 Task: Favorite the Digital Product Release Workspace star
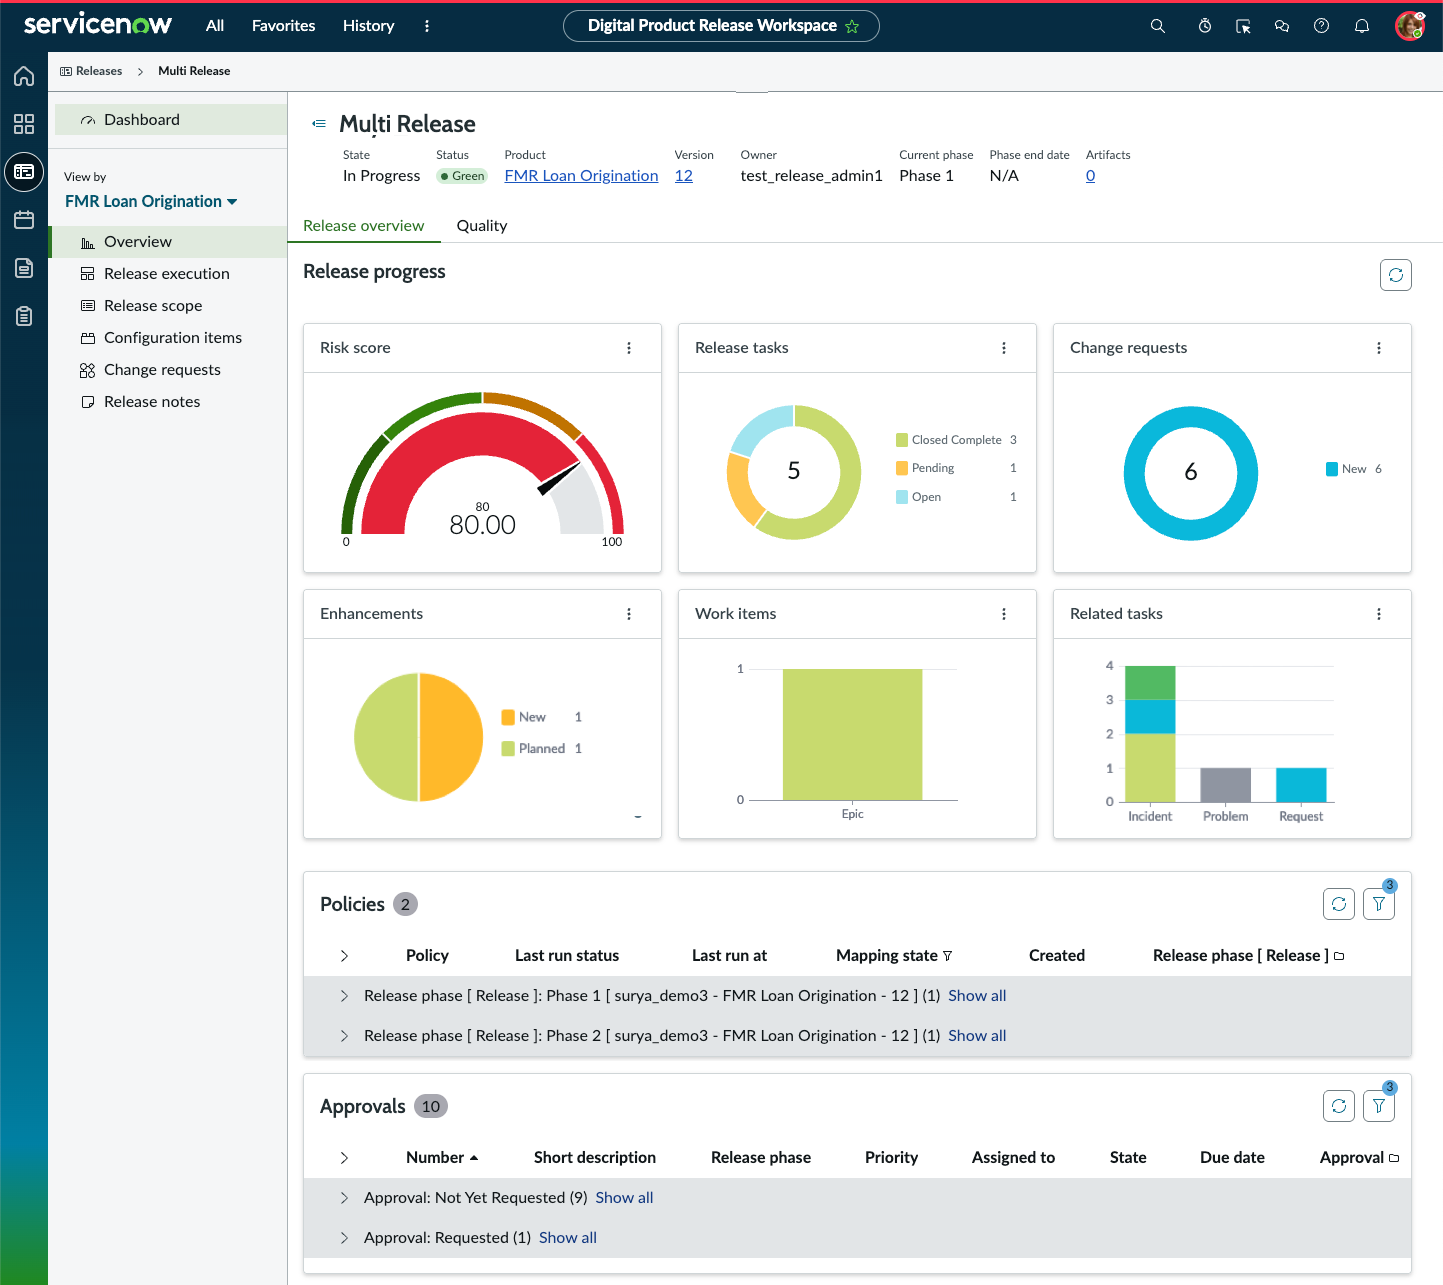tap(852, 26)
